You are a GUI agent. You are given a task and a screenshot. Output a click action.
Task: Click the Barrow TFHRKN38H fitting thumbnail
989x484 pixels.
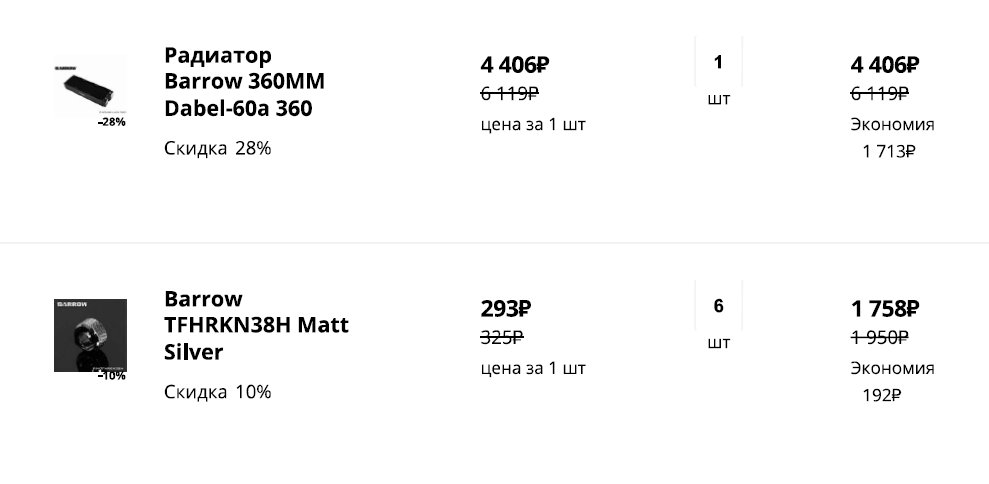90,334
